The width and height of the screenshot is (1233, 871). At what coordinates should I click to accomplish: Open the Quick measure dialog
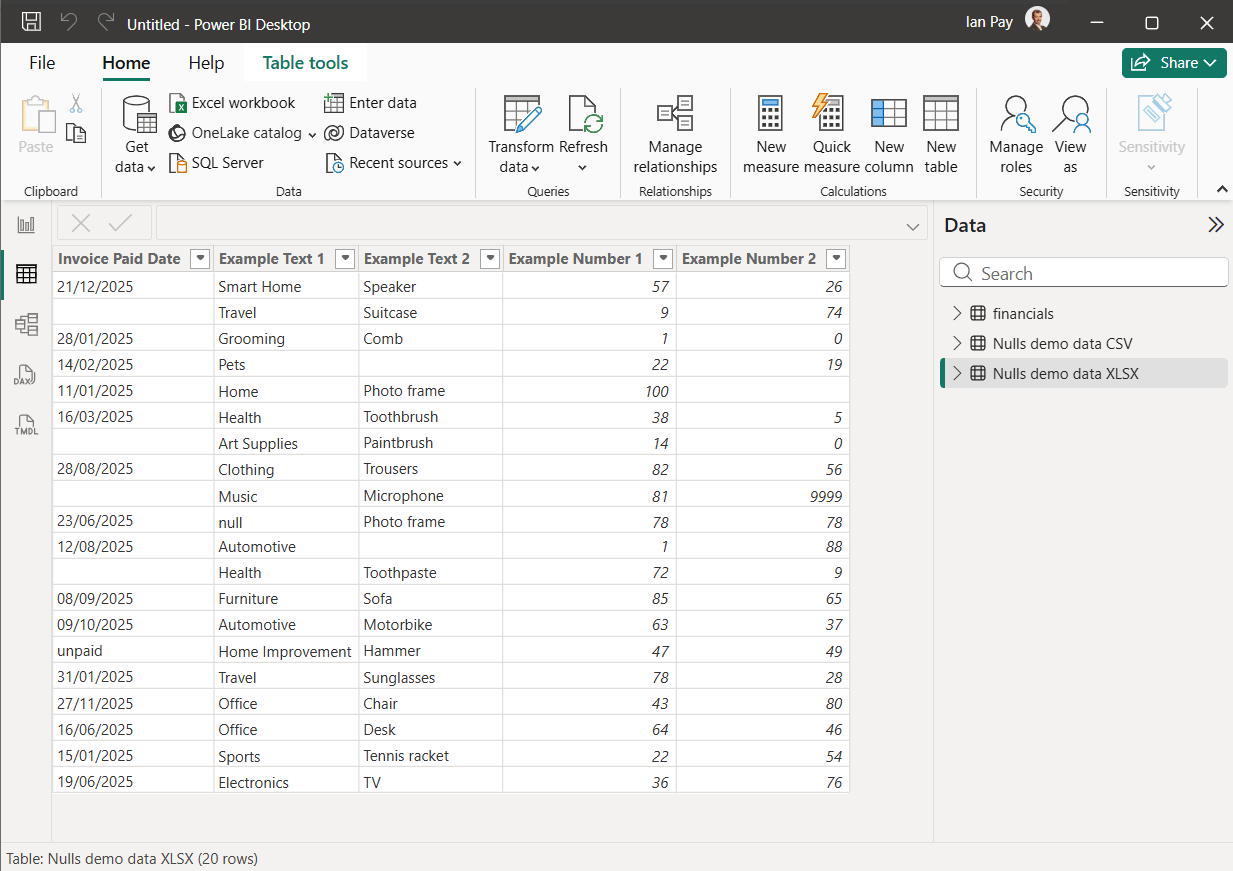(x=830, y=133)
